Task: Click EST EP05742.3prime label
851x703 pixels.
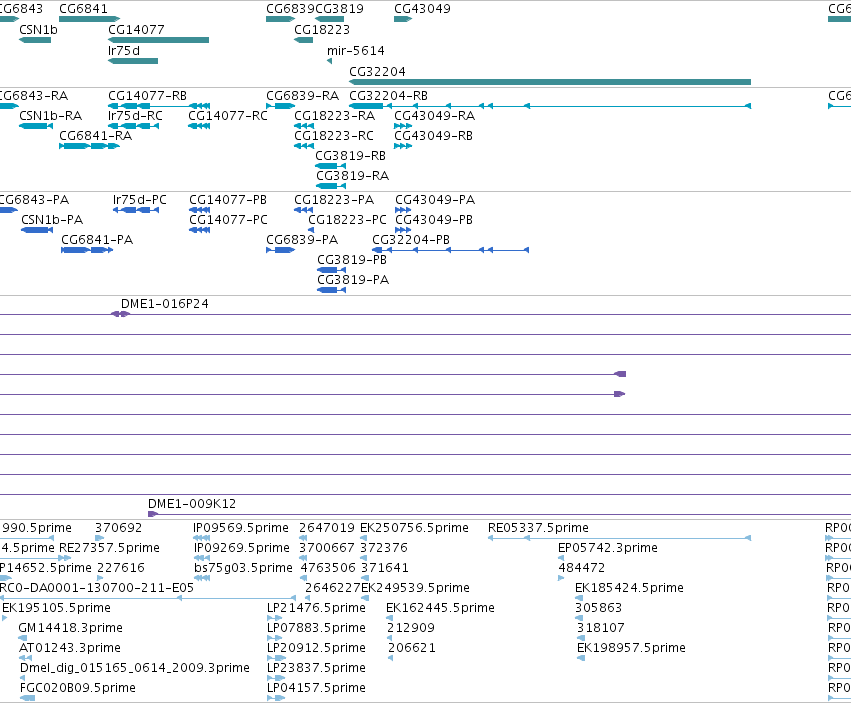Action: point(608,548)
